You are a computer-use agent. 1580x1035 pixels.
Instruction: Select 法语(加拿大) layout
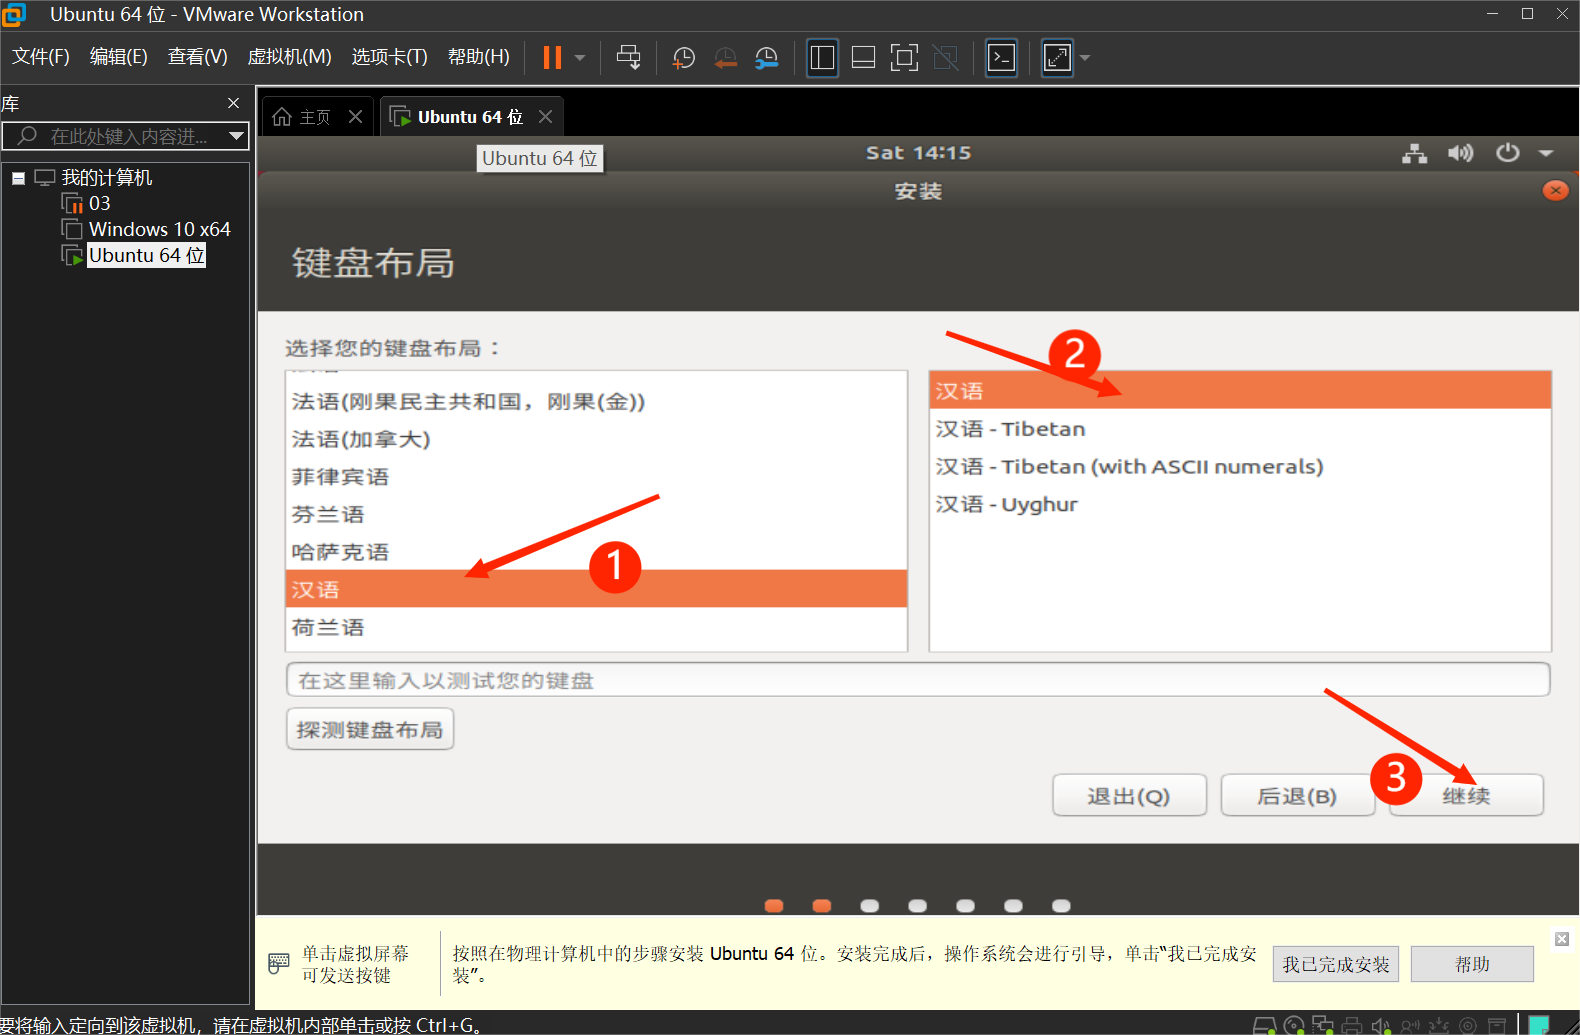click(x=596, y=440)
